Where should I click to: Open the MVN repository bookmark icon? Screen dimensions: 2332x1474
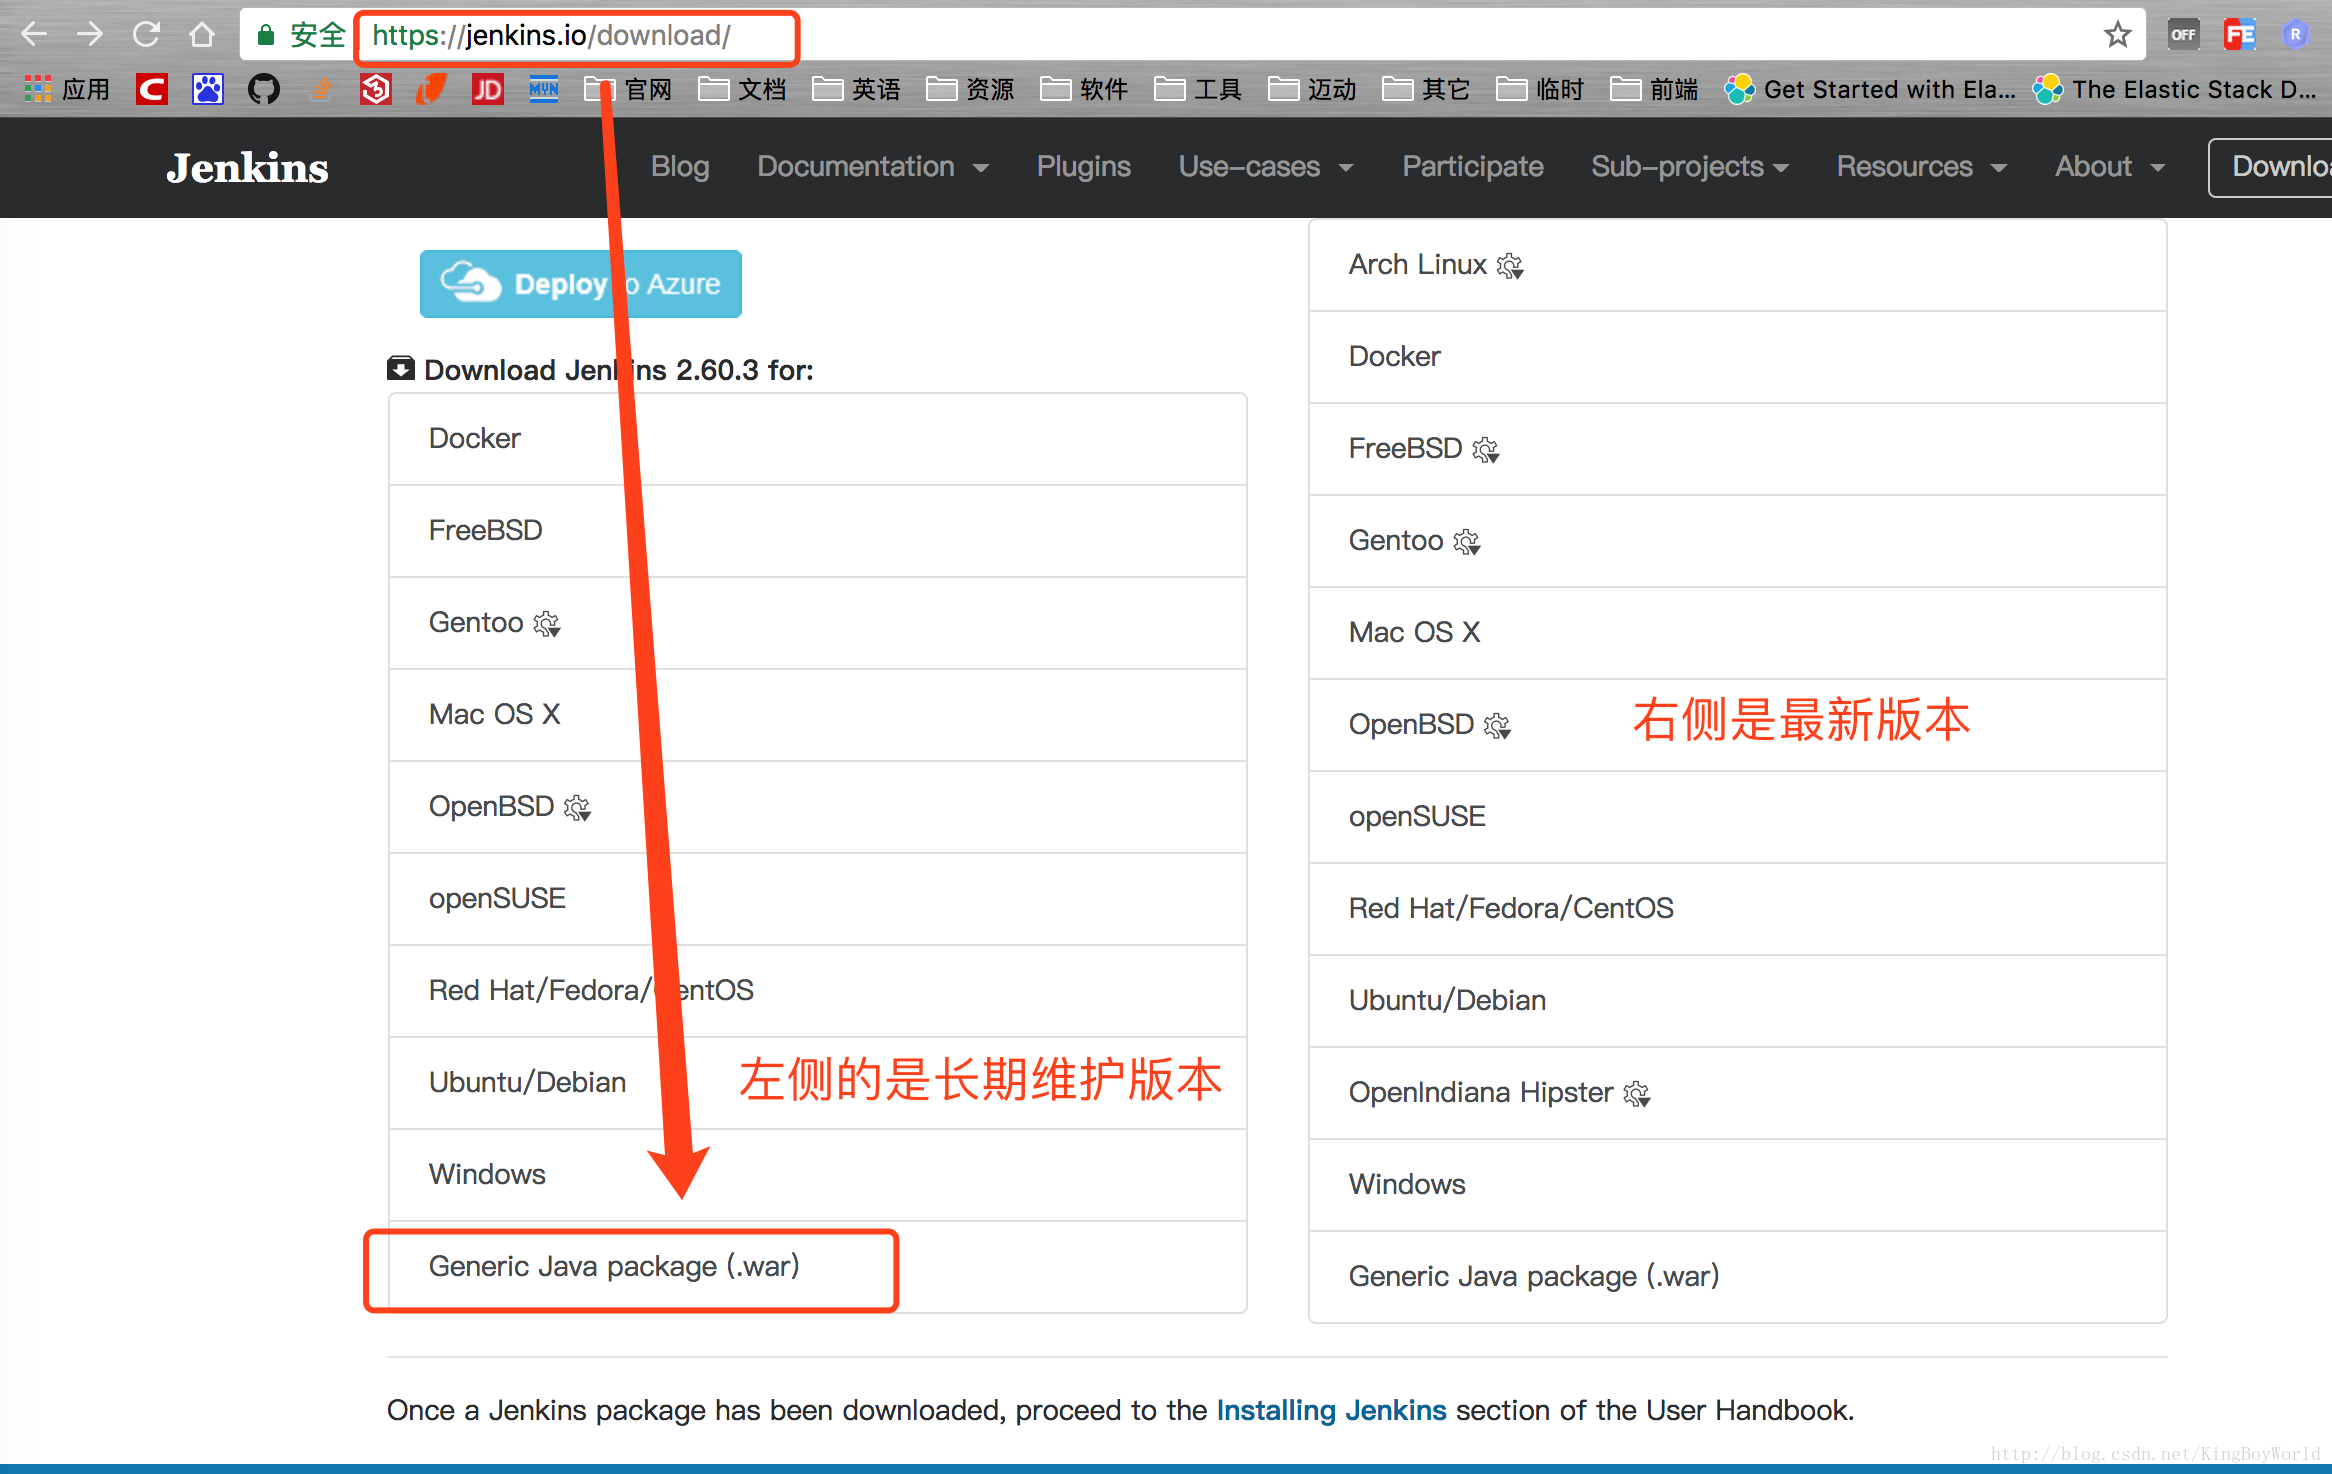click(544, 90)
